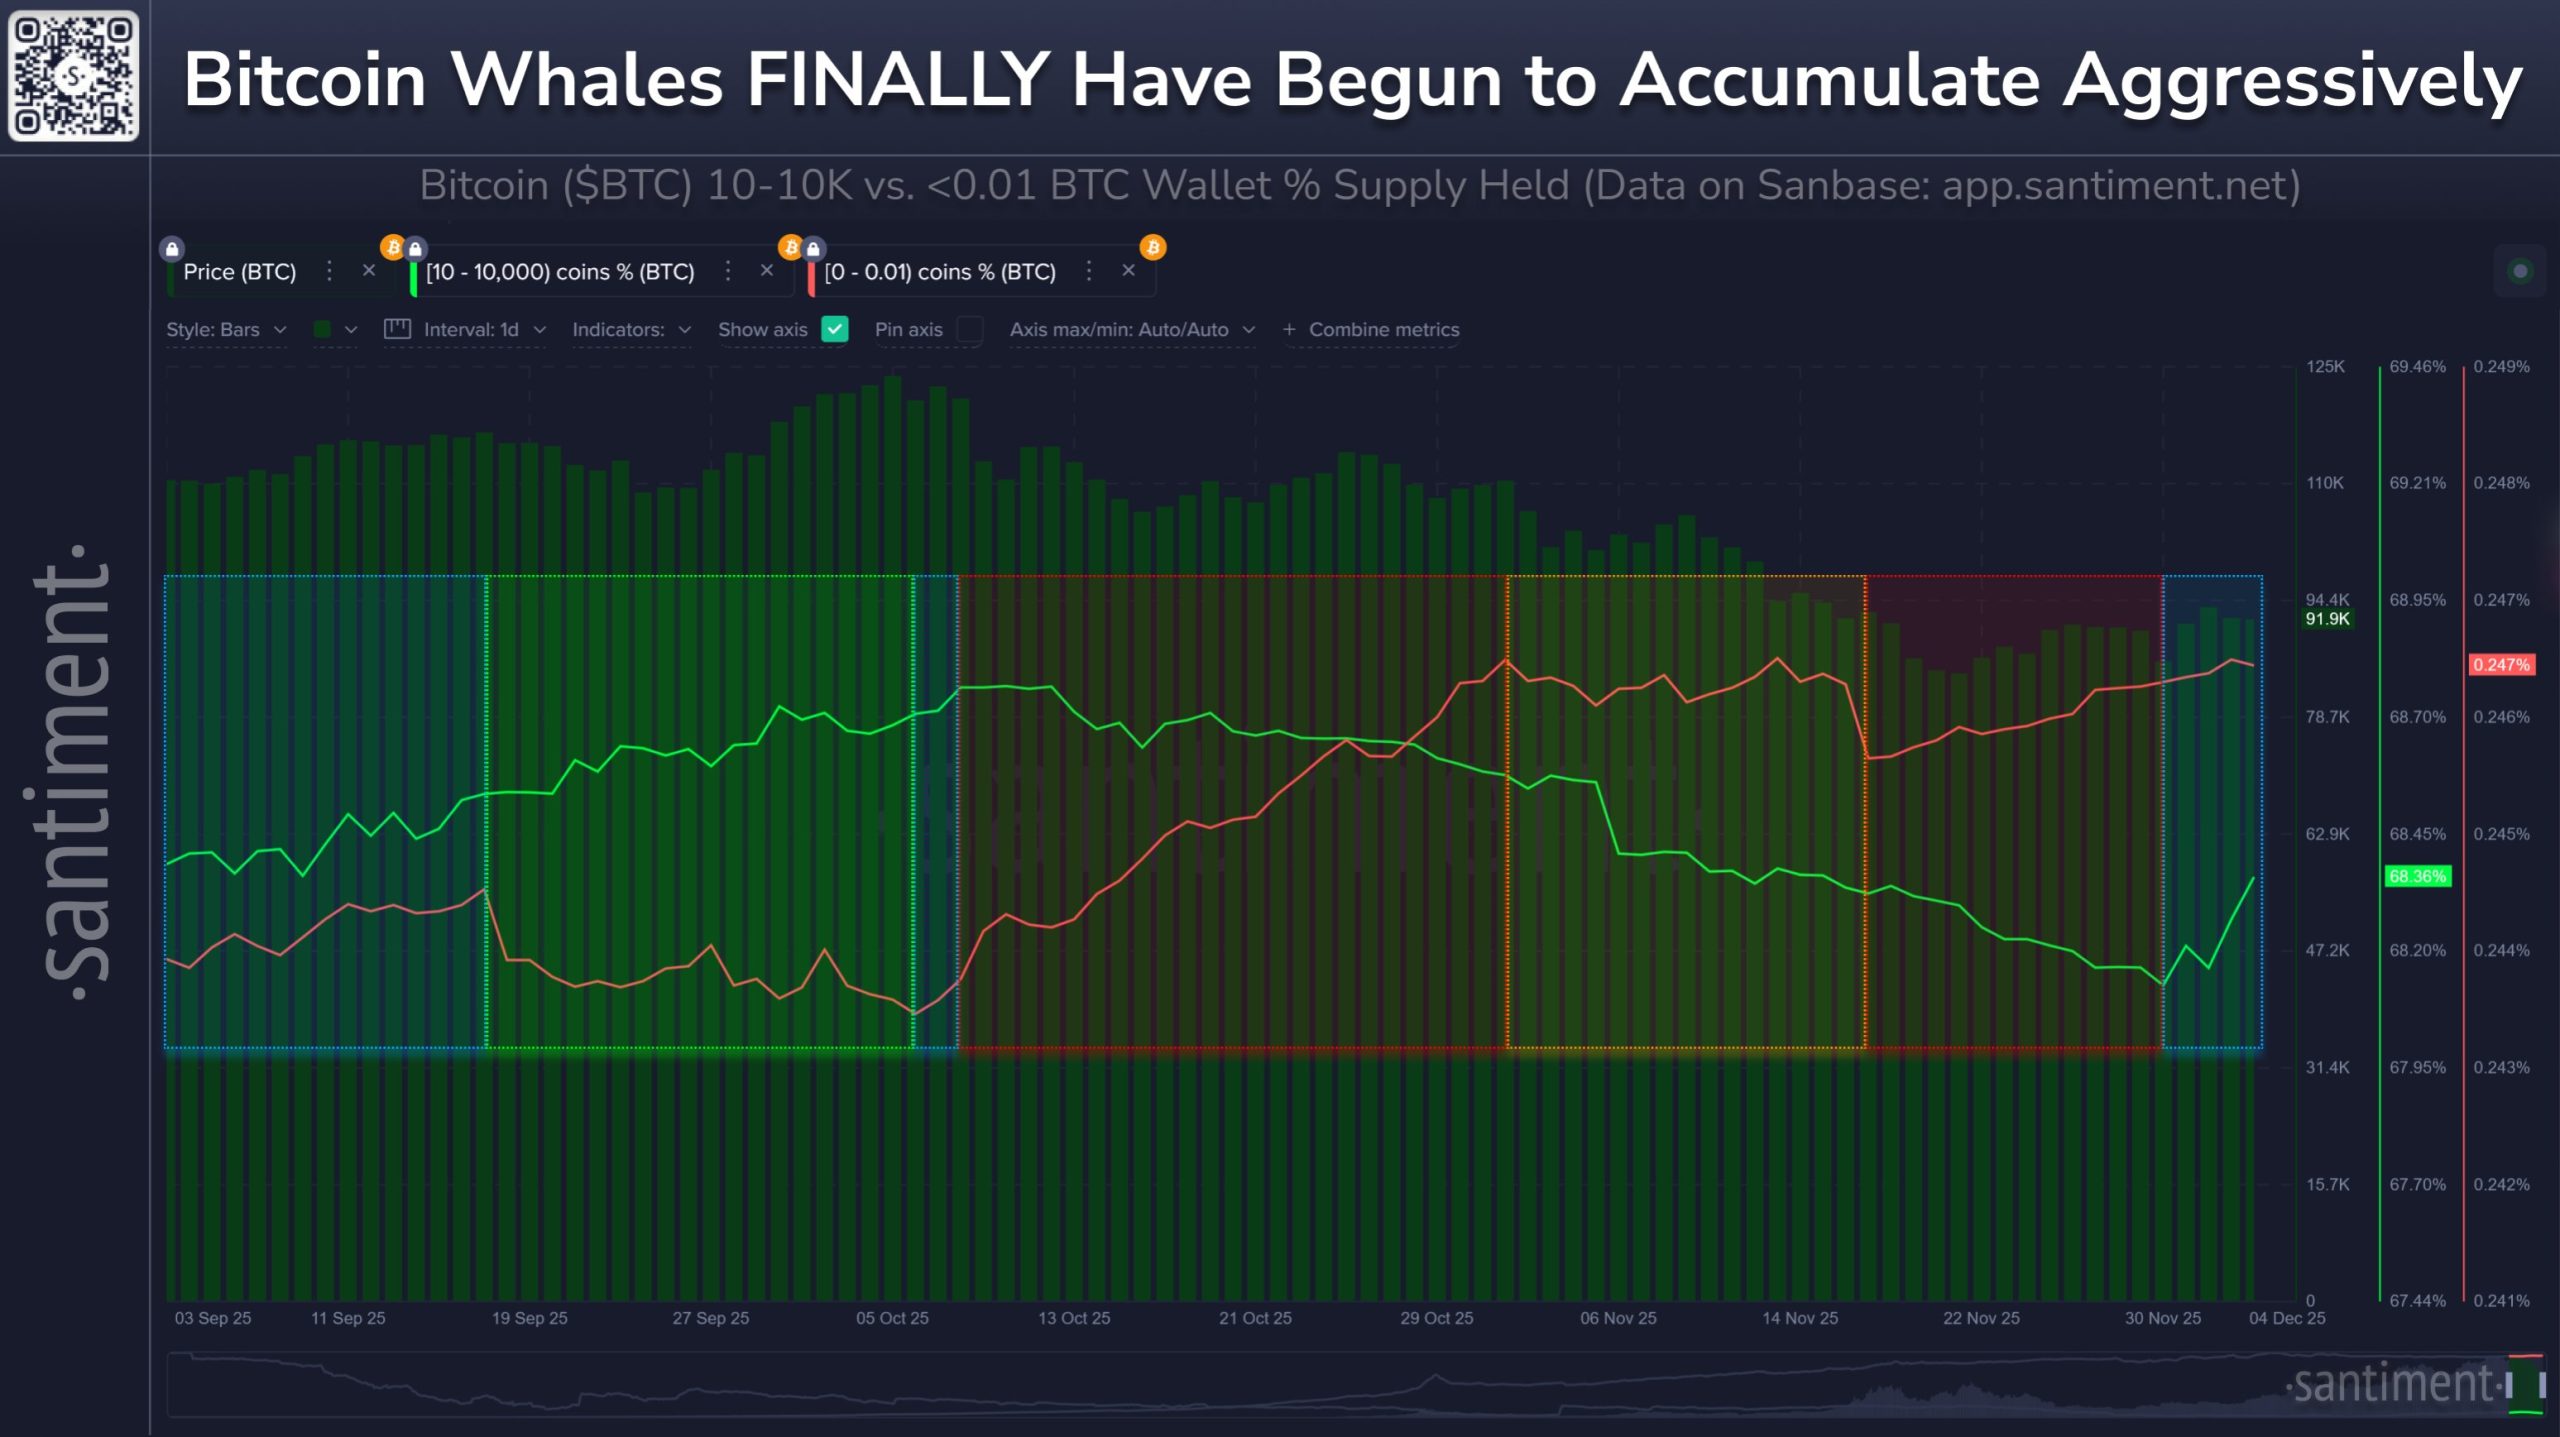Remove the [10 - 10,000) coins metric via its X

[x=767, y=271]
